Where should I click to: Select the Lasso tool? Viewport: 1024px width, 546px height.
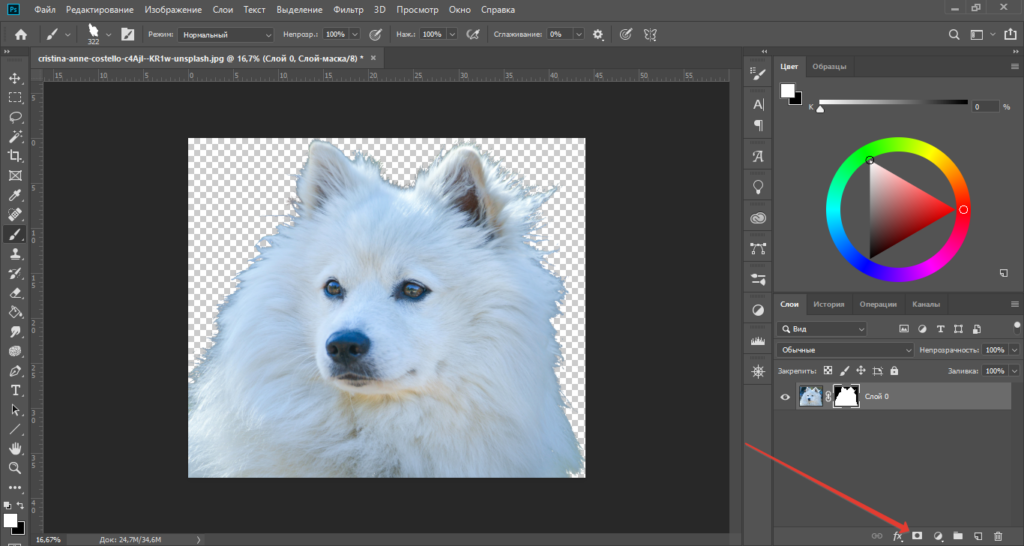pos(15,117)
